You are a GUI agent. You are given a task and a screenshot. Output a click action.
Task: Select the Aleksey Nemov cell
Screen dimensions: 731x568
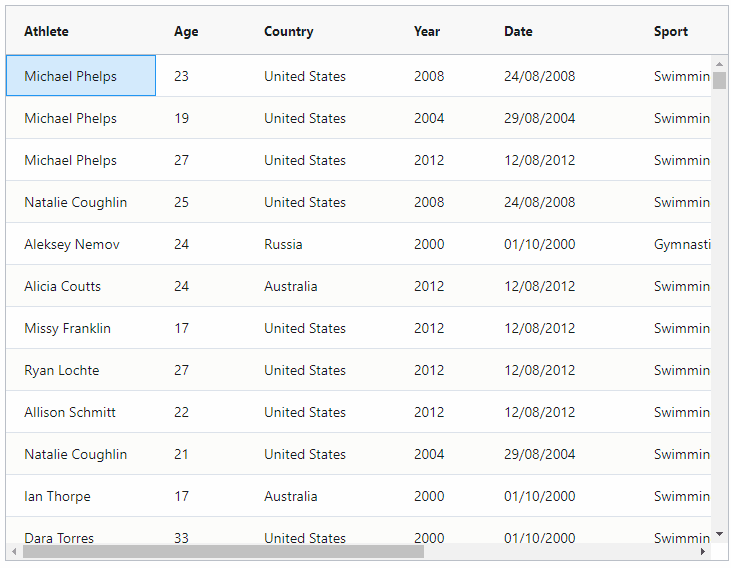pyautogui.click(x=72, y=244)
